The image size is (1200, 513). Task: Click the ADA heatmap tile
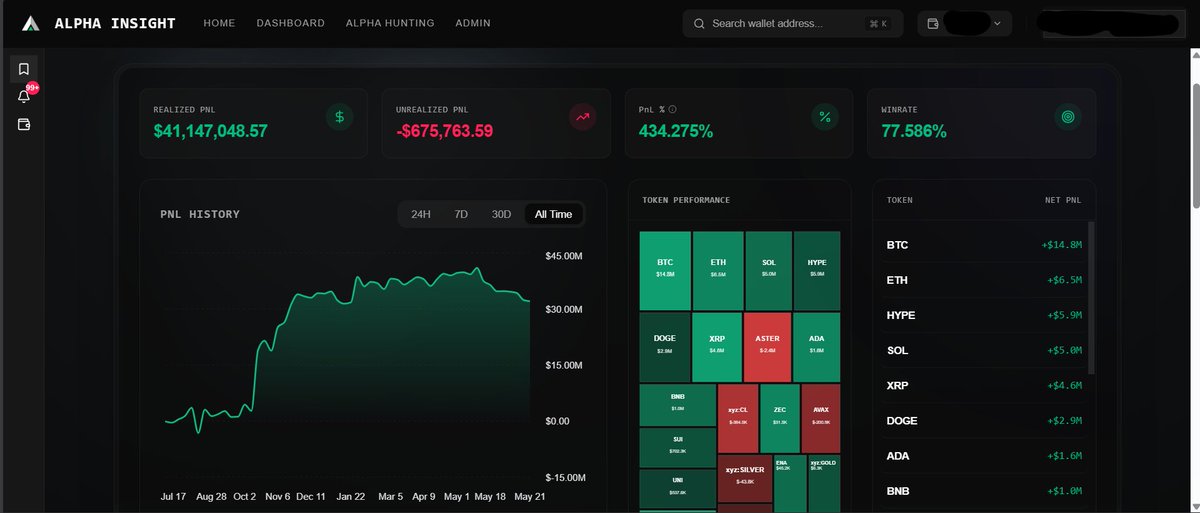click(817, 346)
